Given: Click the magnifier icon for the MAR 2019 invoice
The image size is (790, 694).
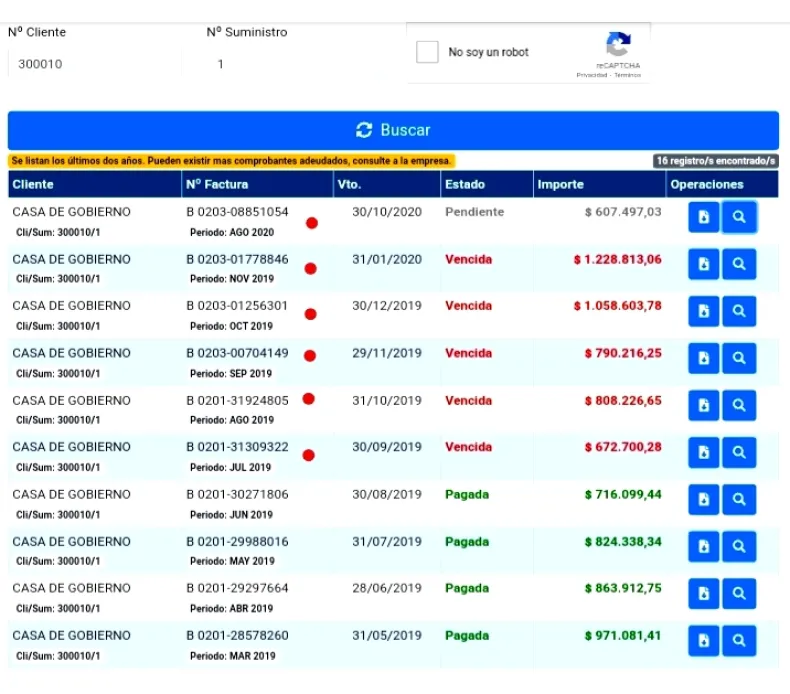Looking at the screenshot, I should (739, 640).
